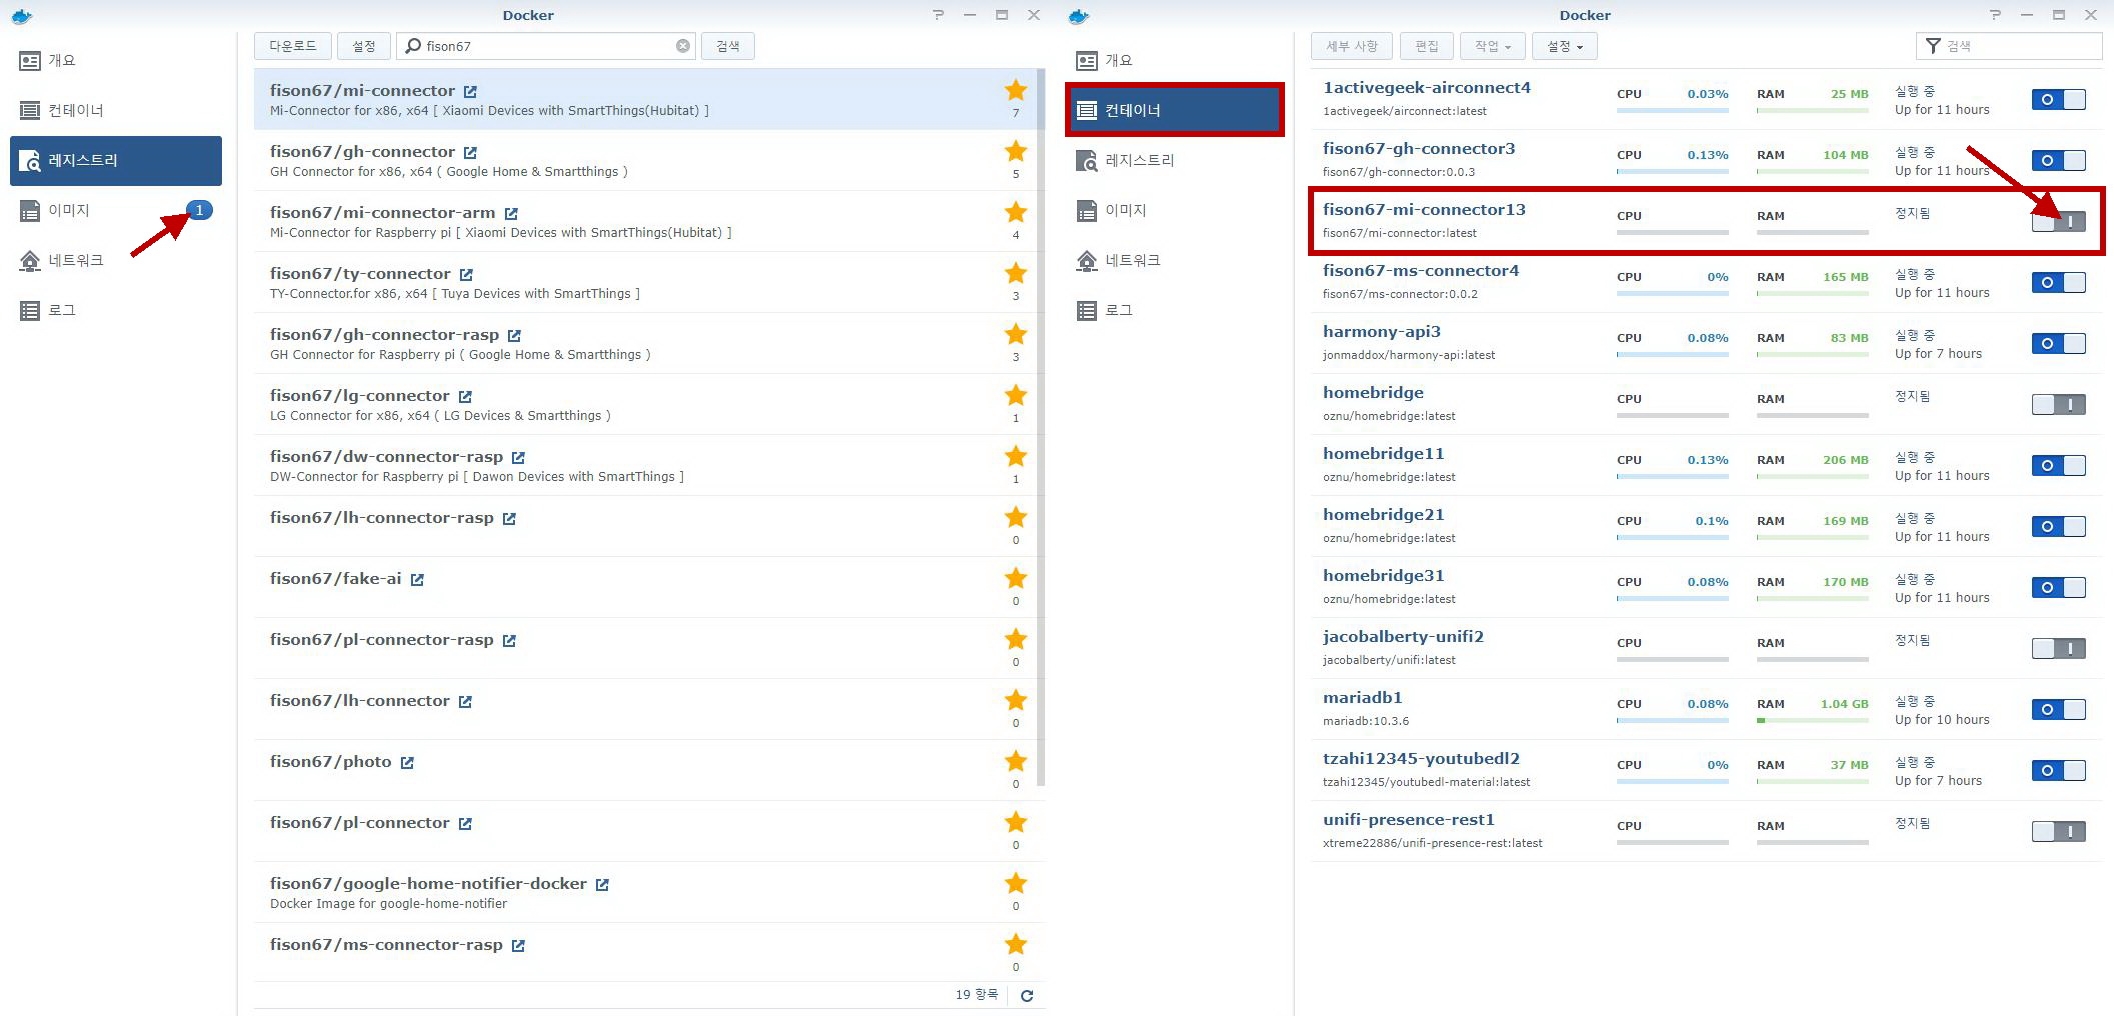
Task: Click the 다운로드 button
Action: 292,46
